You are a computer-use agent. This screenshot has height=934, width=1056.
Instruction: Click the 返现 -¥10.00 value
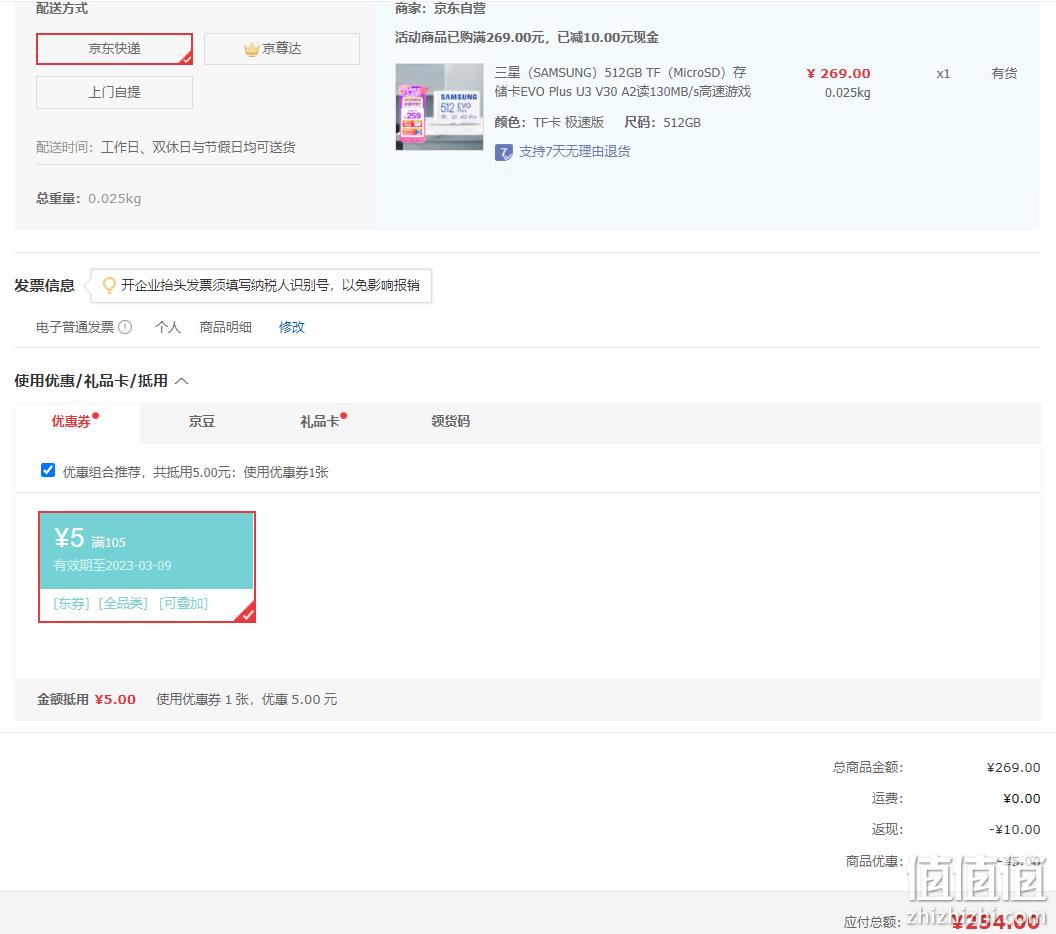coord(1014,830)
